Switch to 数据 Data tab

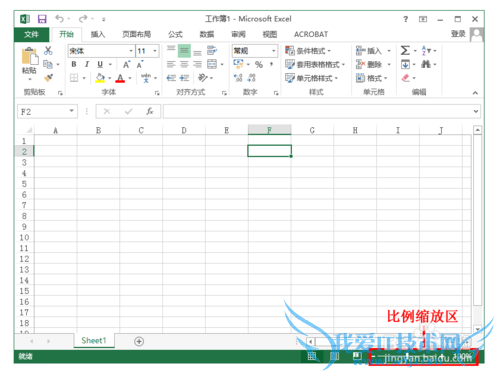pos(207,34)
